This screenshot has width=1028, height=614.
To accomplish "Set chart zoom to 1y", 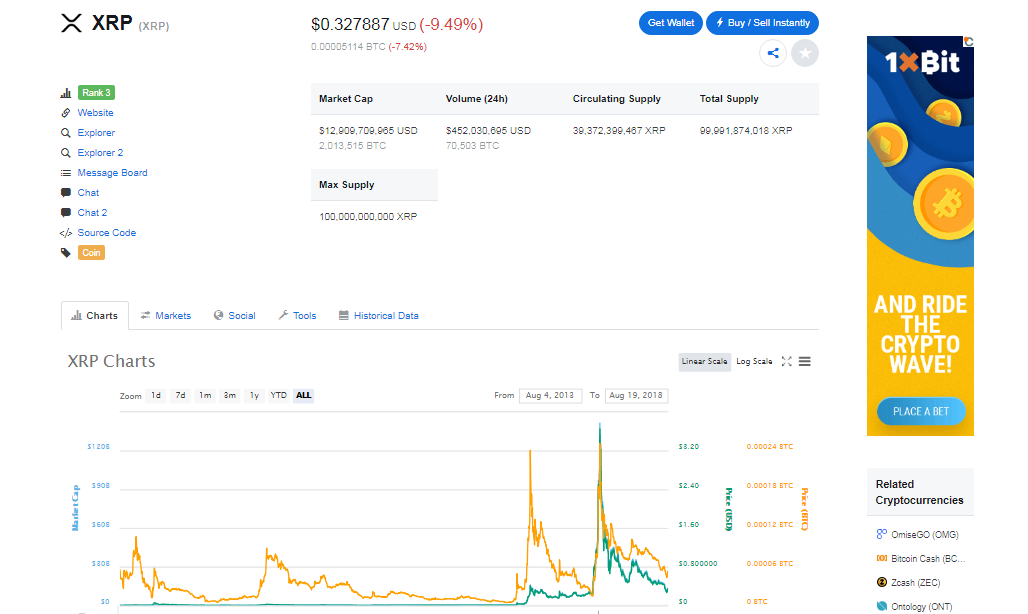I will pyautogui.click(x=254, y=396).
